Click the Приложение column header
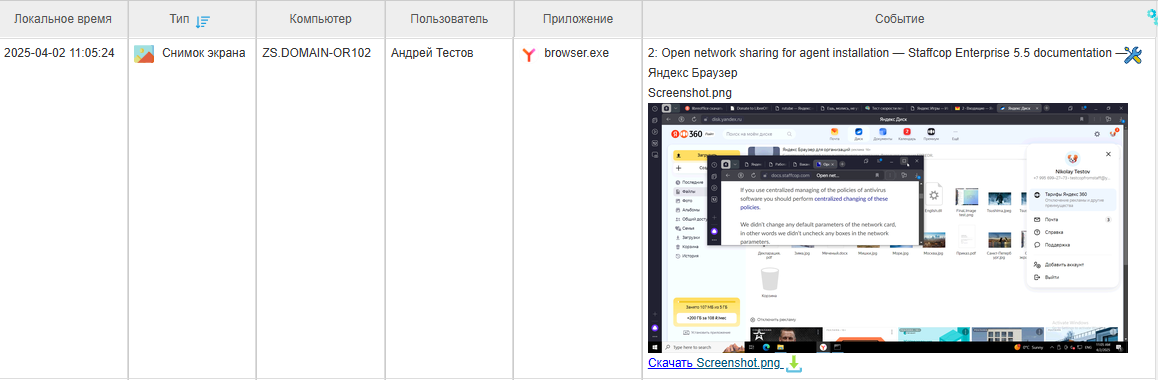 click(x=578, y=19)
